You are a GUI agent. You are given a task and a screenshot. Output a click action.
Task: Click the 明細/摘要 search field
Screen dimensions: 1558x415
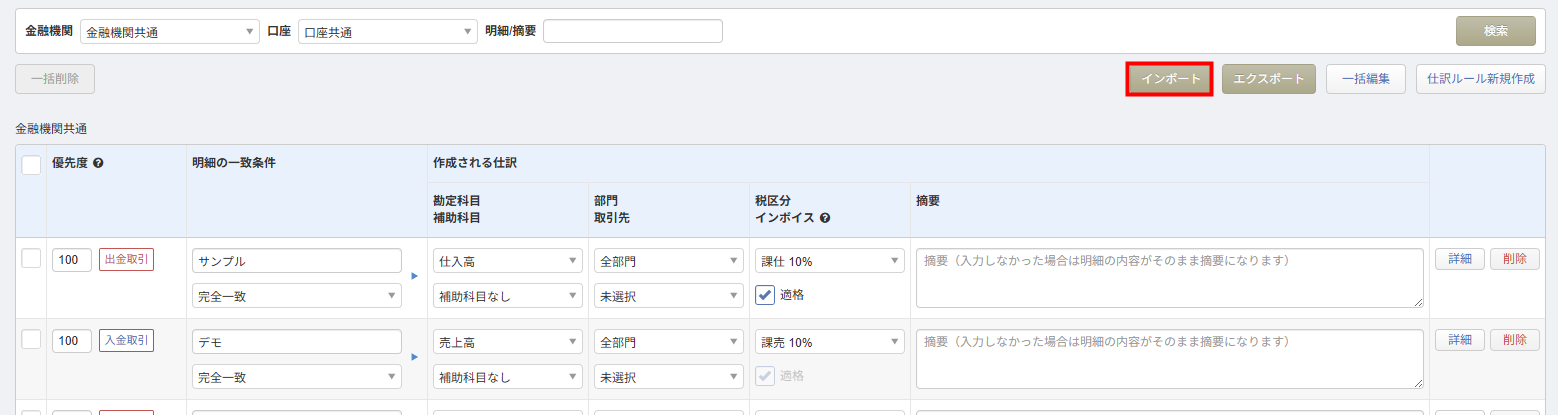coord(632,32)
